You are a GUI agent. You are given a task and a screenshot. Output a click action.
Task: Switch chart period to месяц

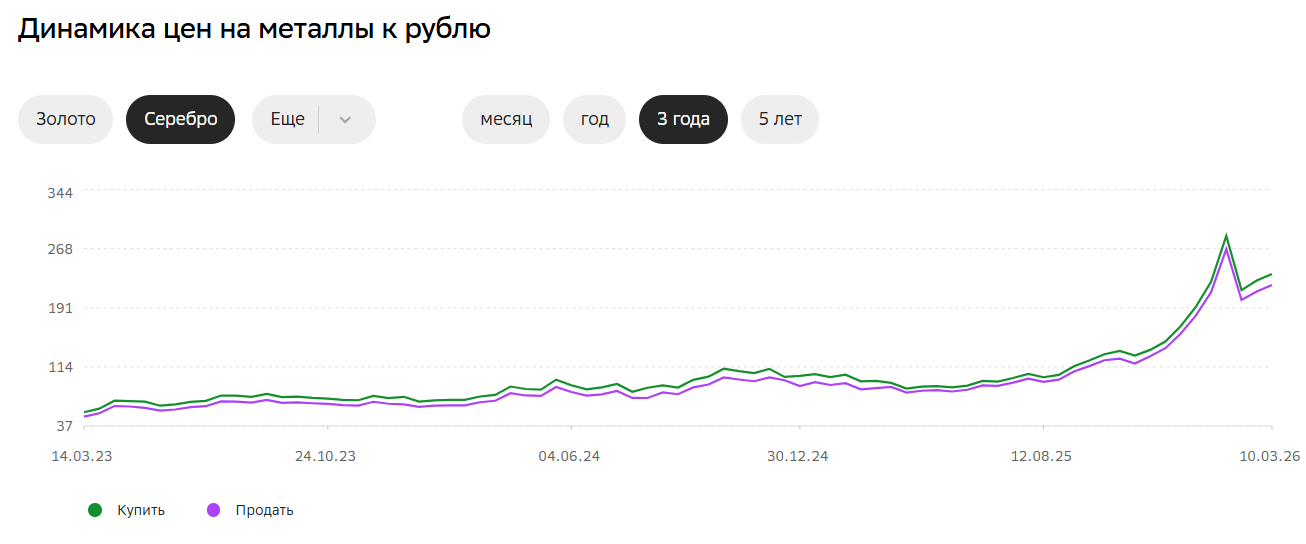506,119
